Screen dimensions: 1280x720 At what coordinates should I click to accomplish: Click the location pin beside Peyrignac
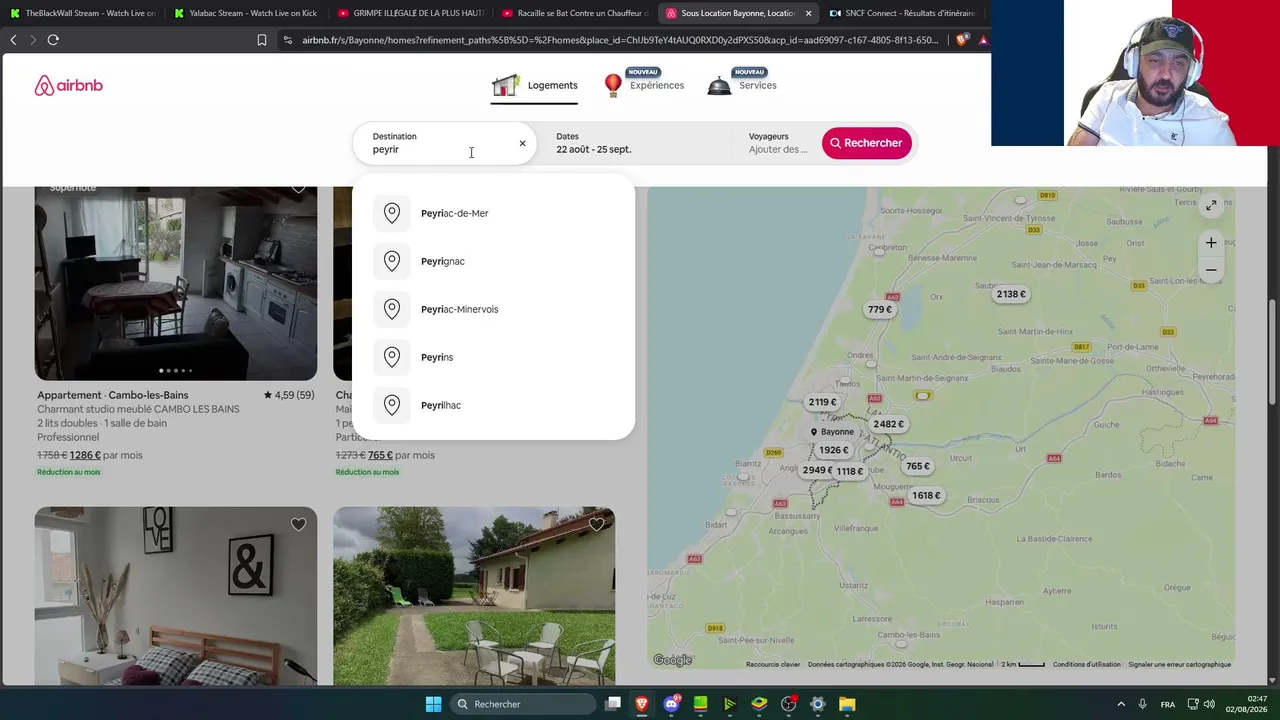(392, 261)
